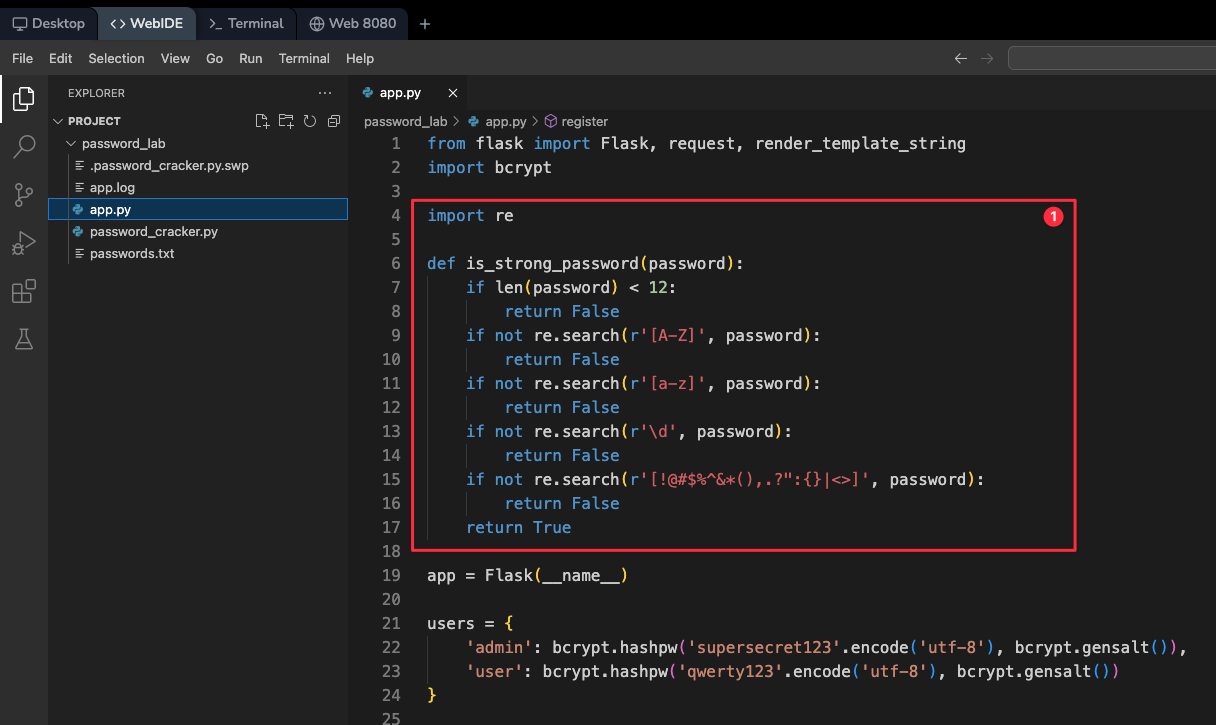Click the register symbol in breadcrumb
The height and width of the screenshot is (725, 1216).
(584, 121)
